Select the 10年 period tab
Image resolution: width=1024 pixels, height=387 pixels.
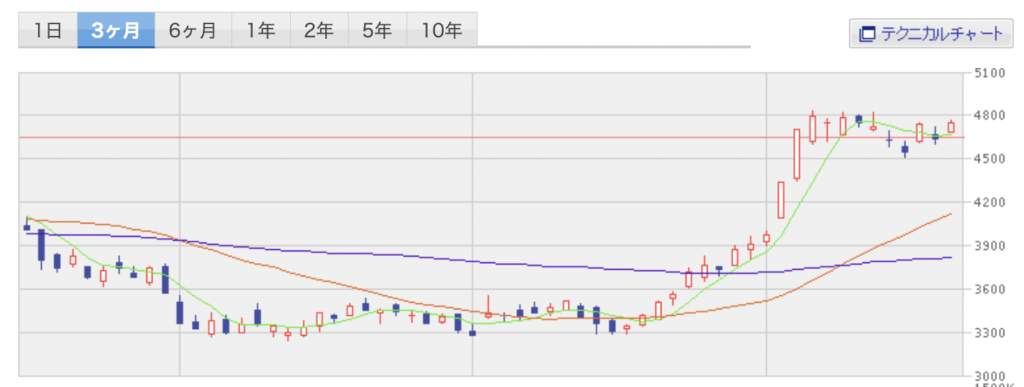point(441,30)
